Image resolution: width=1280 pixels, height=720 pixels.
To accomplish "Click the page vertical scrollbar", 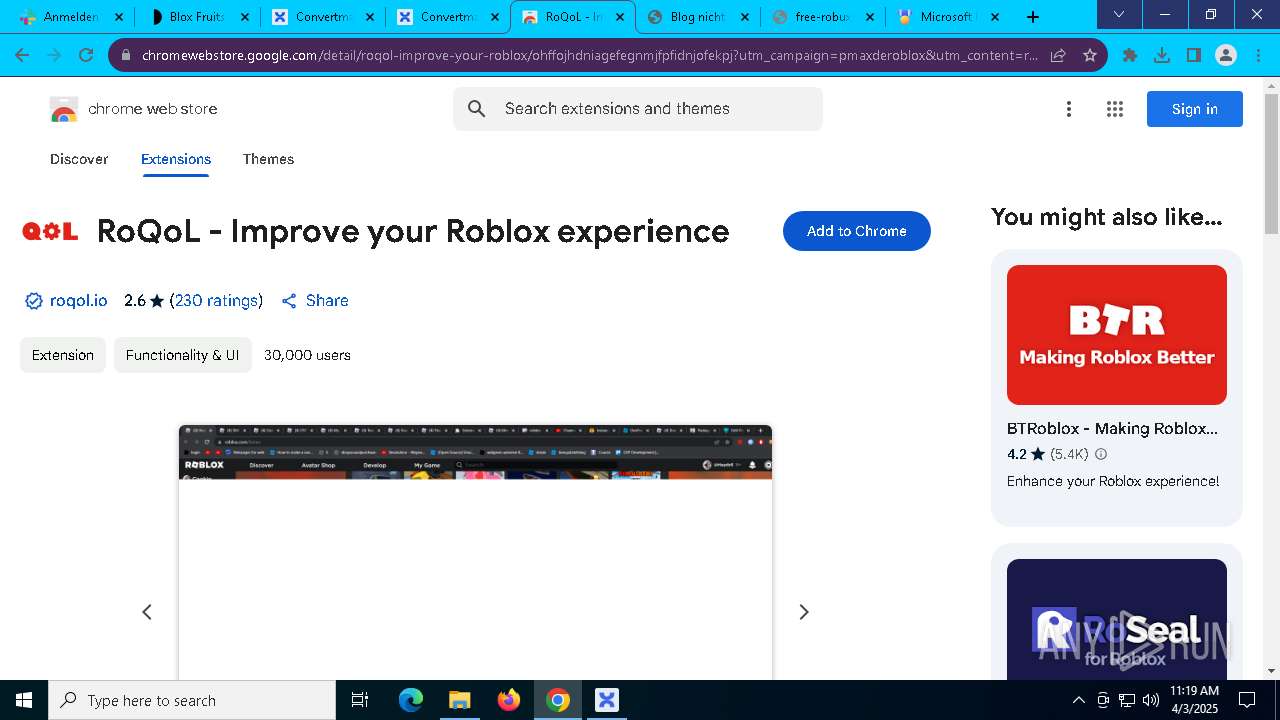I will pos(1271,165).
